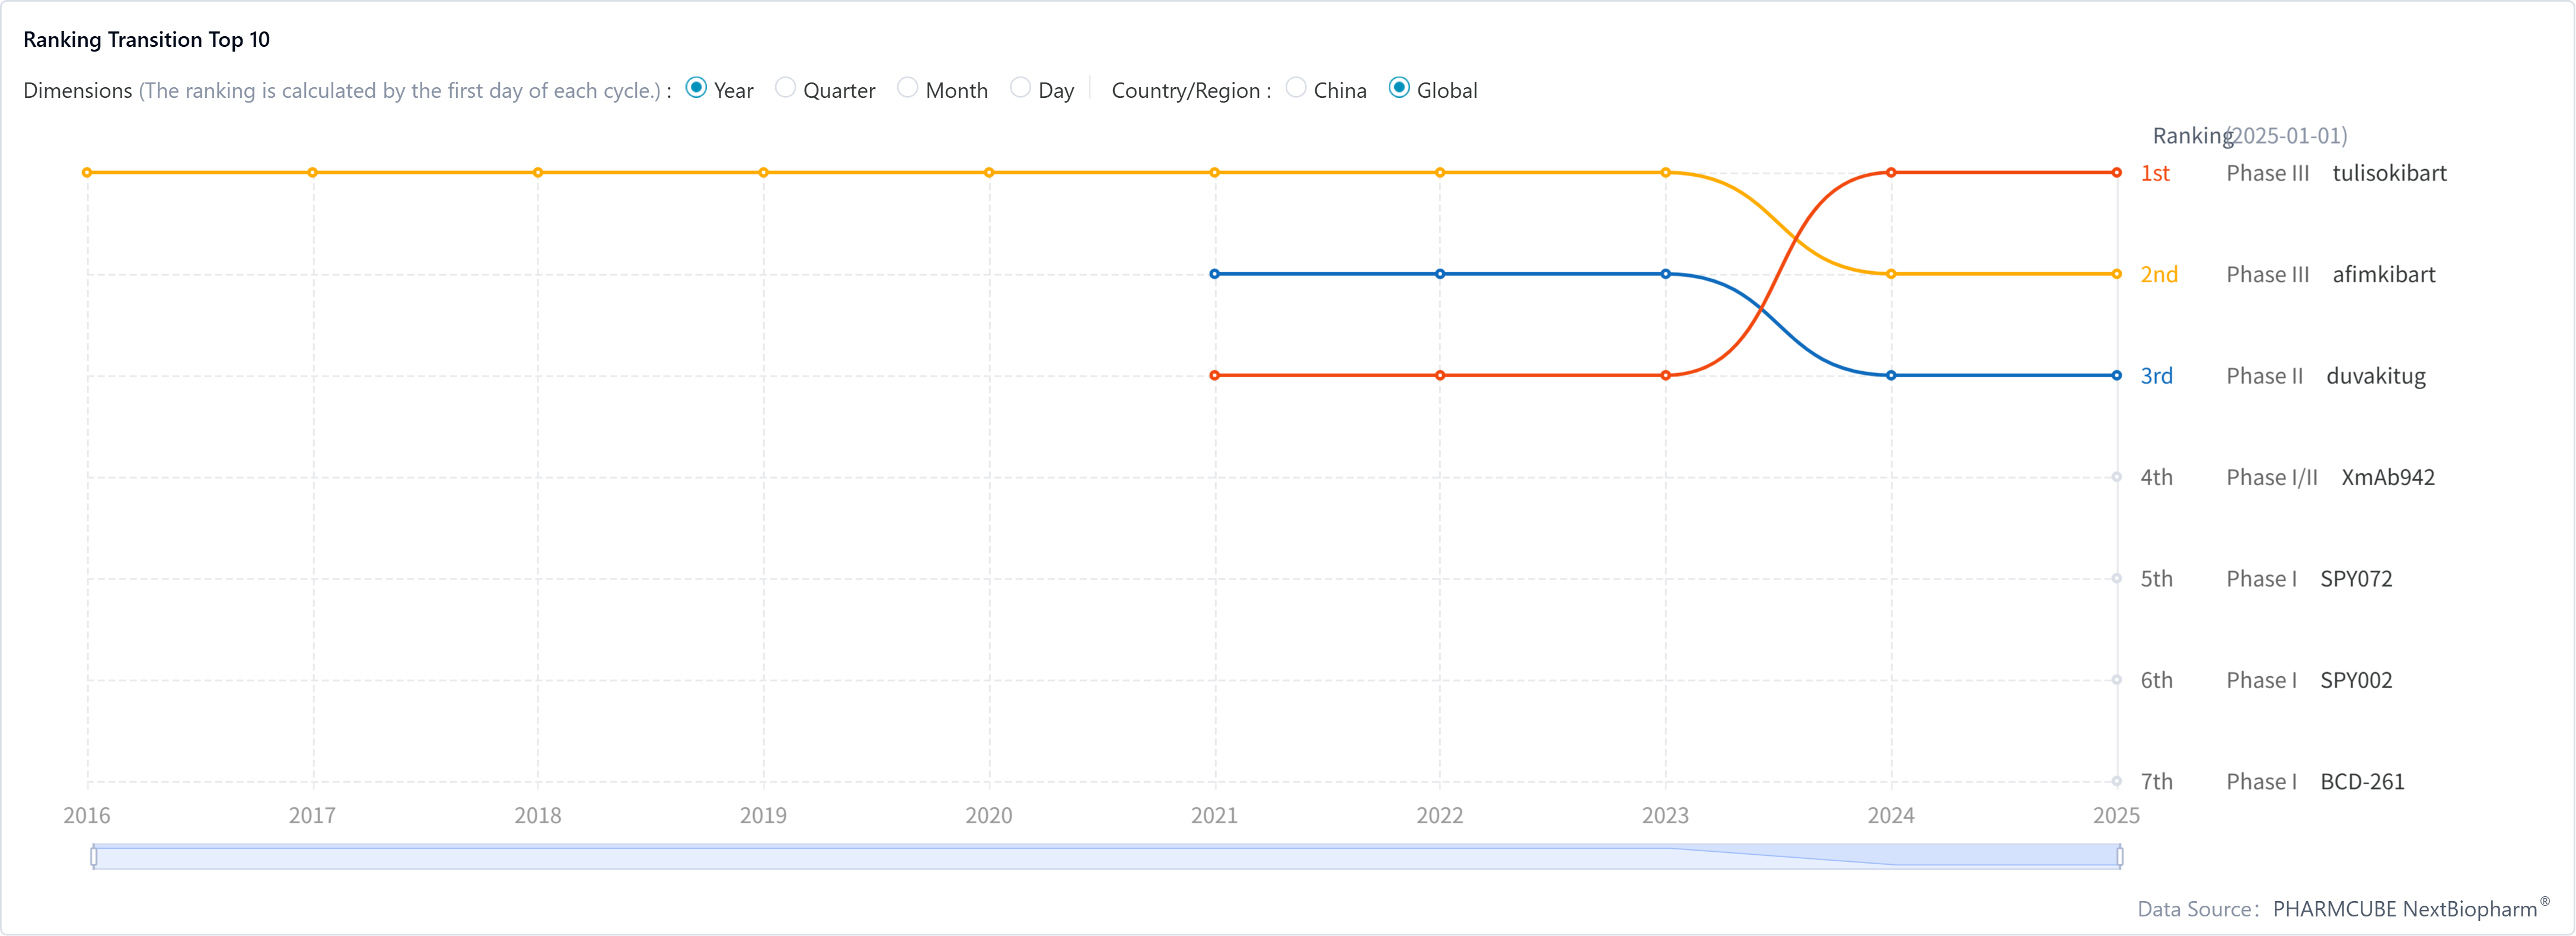The image size is (2576, 936).
Task: Select the Quarter dimension radio button
Action: click(785, 88)
